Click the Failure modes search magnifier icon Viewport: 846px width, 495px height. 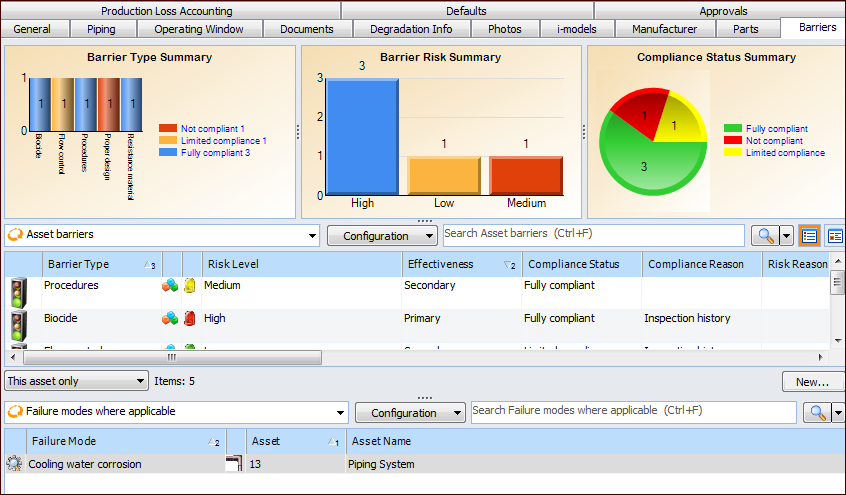[817, 413]
